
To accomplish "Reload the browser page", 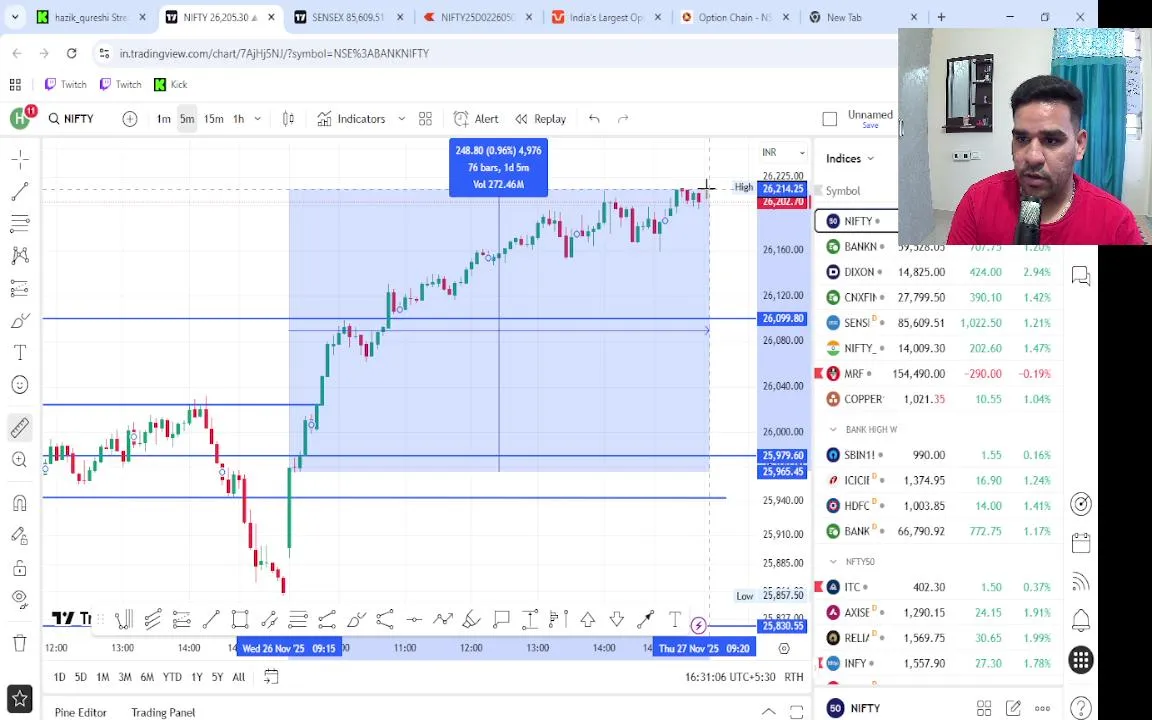I will pyautogui.click(x=71, y=53).
